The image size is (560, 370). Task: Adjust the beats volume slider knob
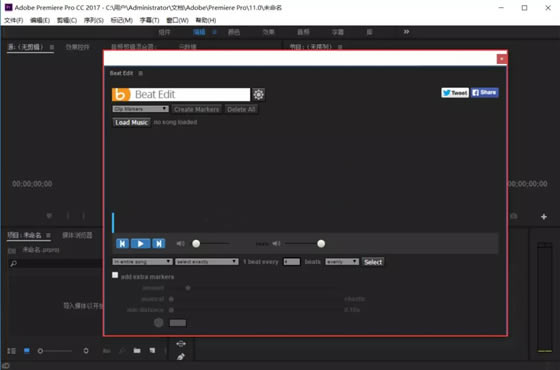click(x=321, y=244)
